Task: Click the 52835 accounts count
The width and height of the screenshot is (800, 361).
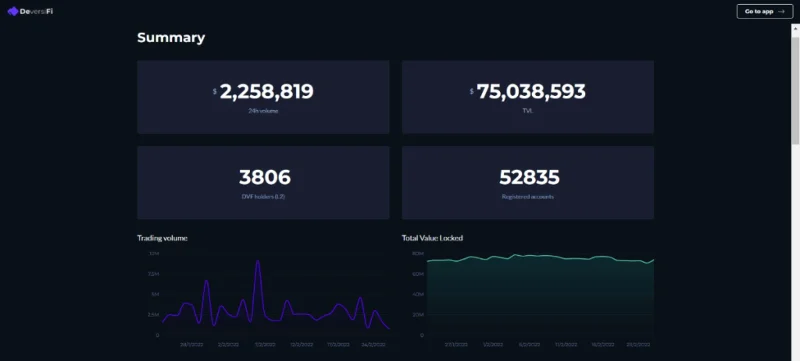Action: [x=529, y=177]
